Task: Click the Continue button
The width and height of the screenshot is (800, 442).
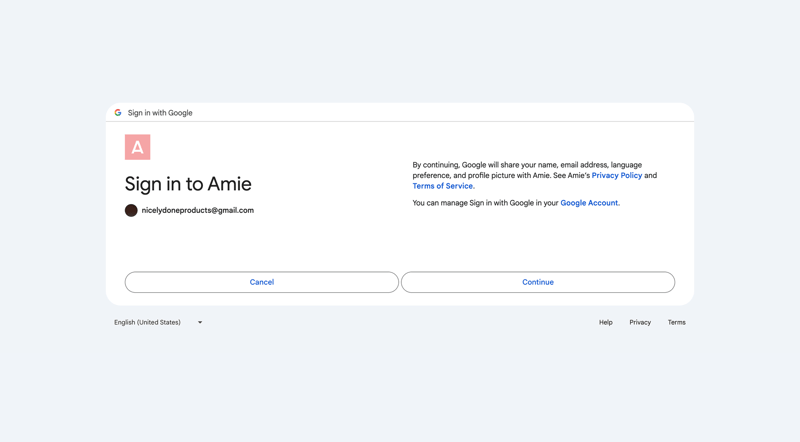Action: [x=538, y=282]
